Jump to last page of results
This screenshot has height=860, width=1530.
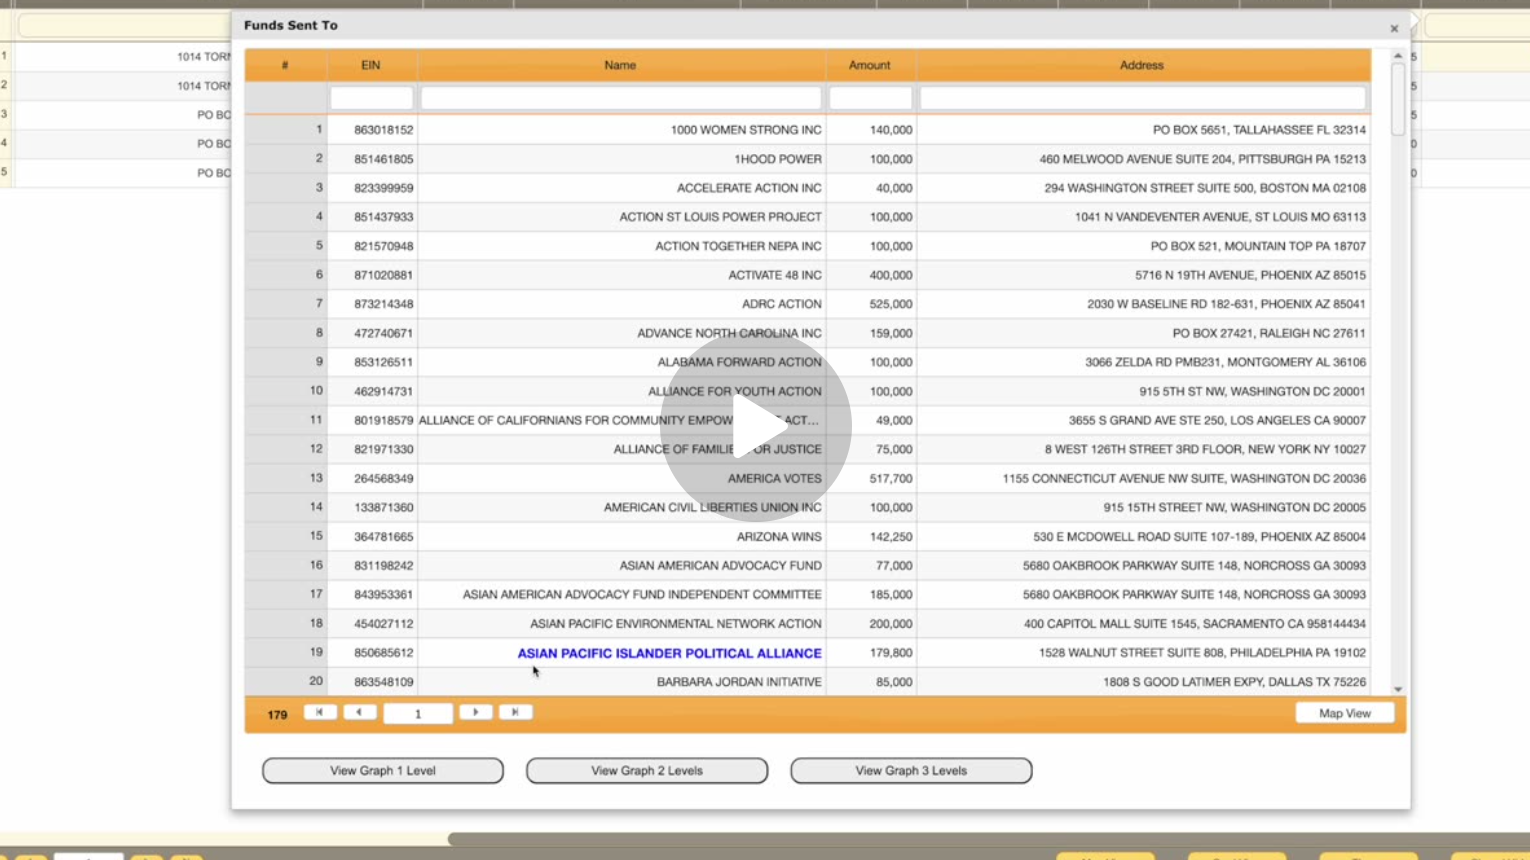click(x=515, y=712)
